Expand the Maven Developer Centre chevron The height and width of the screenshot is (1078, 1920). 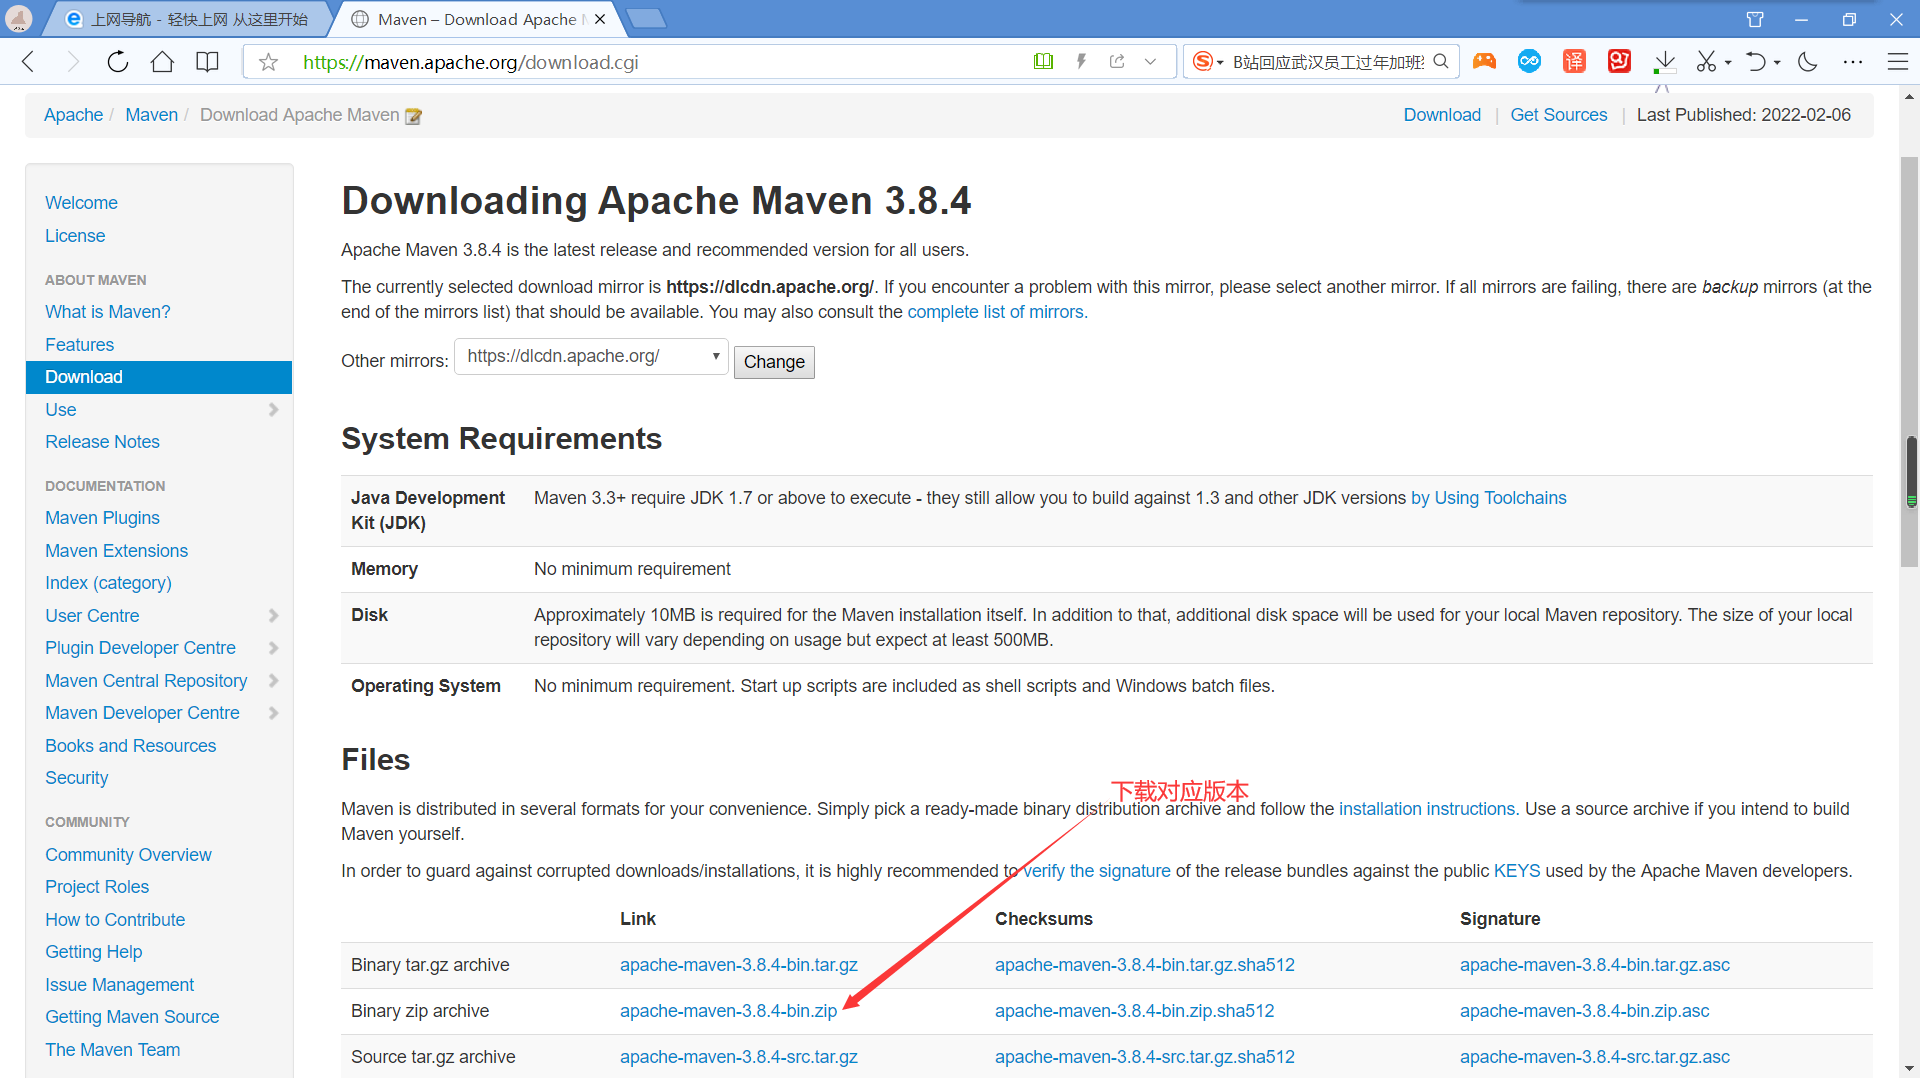tap(273, 713)
